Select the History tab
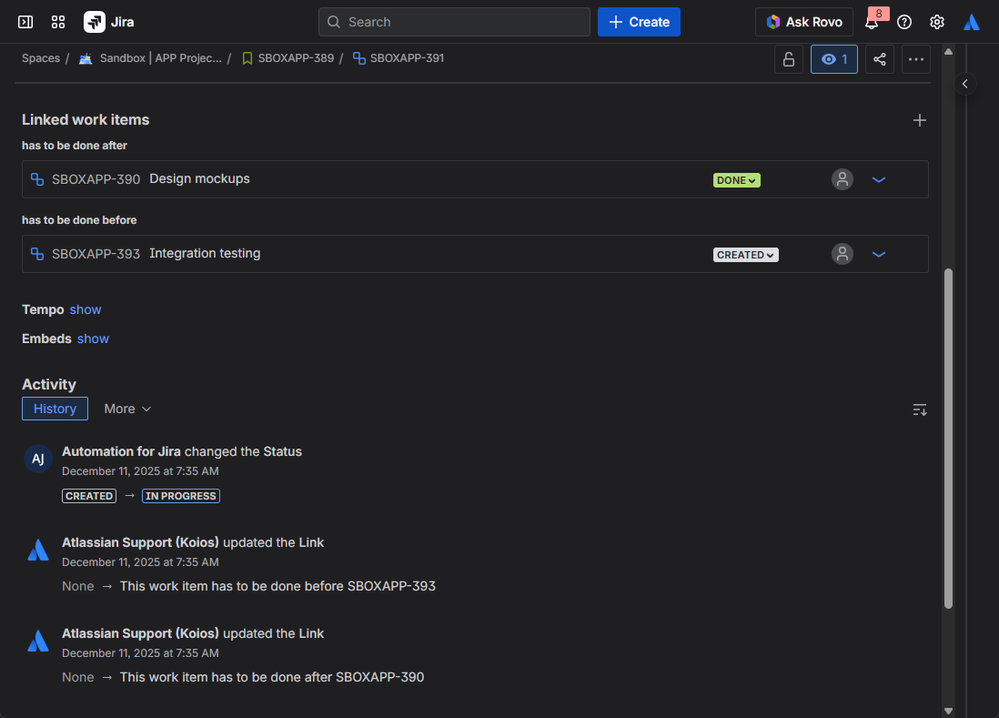The image size is (999, 718). point(55,409)
